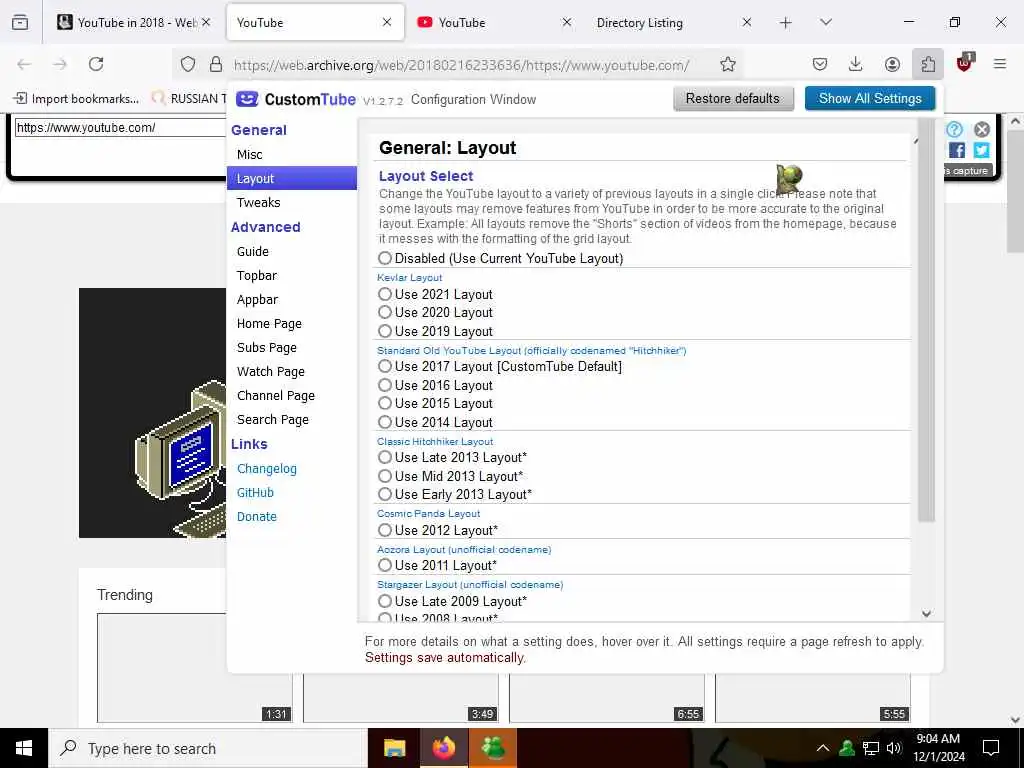Select Use Early 2013 Layout option
This screenshot has height=768, width=1024.
coord(385,494)
